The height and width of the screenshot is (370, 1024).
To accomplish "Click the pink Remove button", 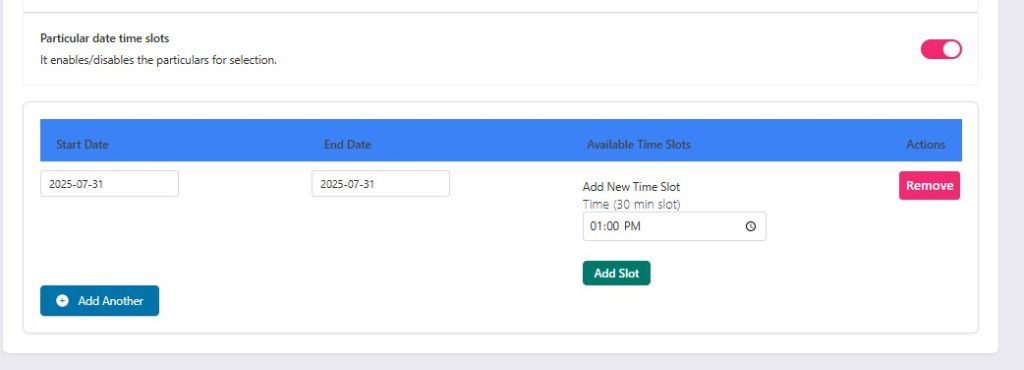I will (929, 185).
